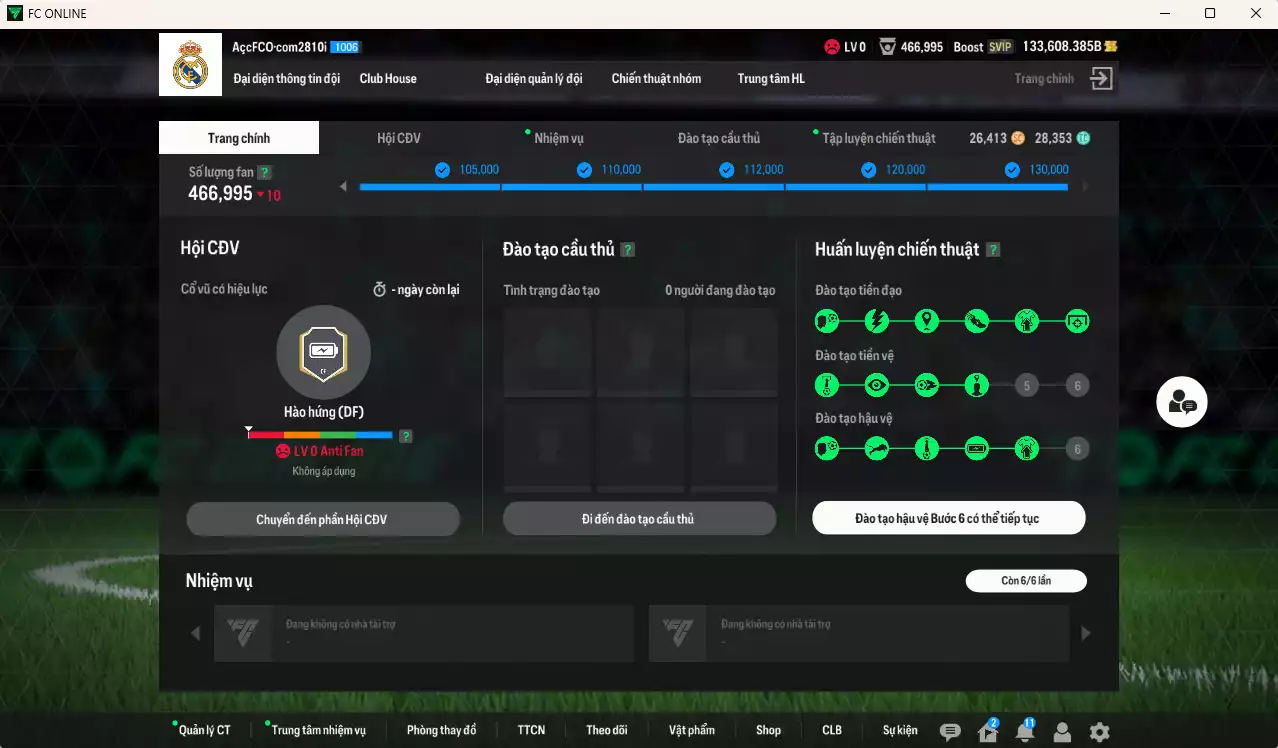Select the 130,000 fan milestone checkmark
Image resolution: width=1278 pixels, height=748 pixels.
1012,170
